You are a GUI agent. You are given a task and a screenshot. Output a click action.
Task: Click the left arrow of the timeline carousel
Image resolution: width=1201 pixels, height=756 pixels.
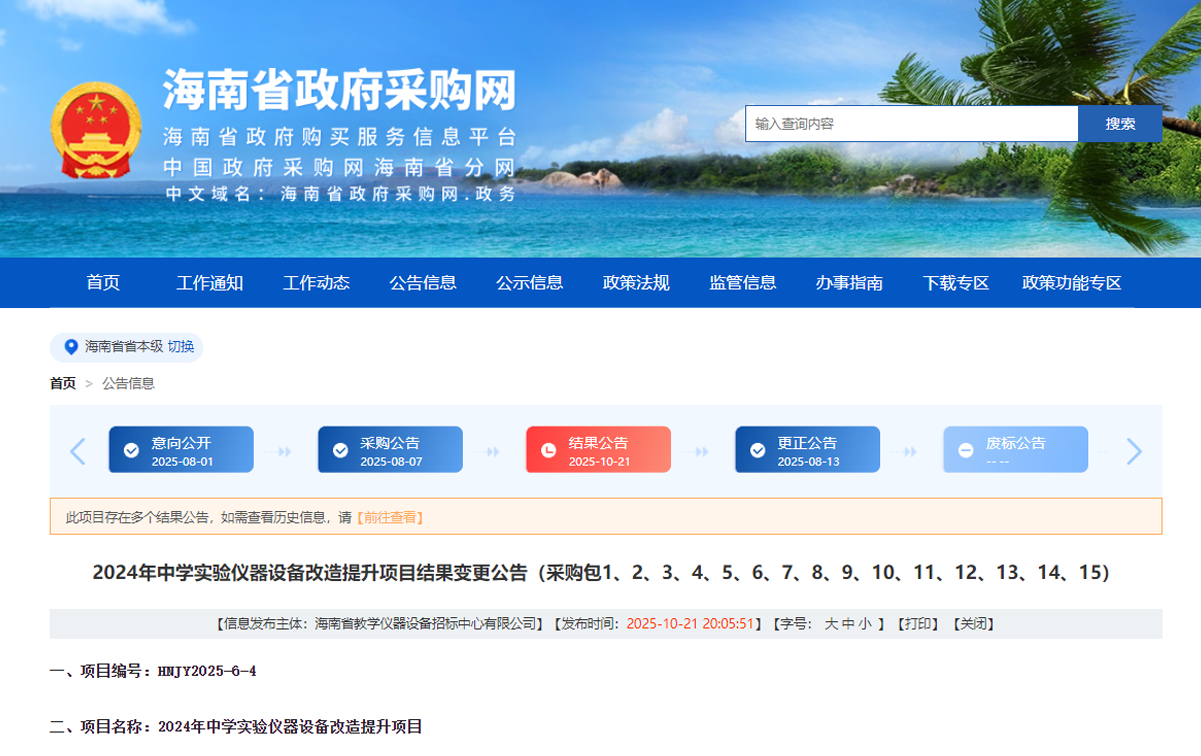click(x=78, y=451)
